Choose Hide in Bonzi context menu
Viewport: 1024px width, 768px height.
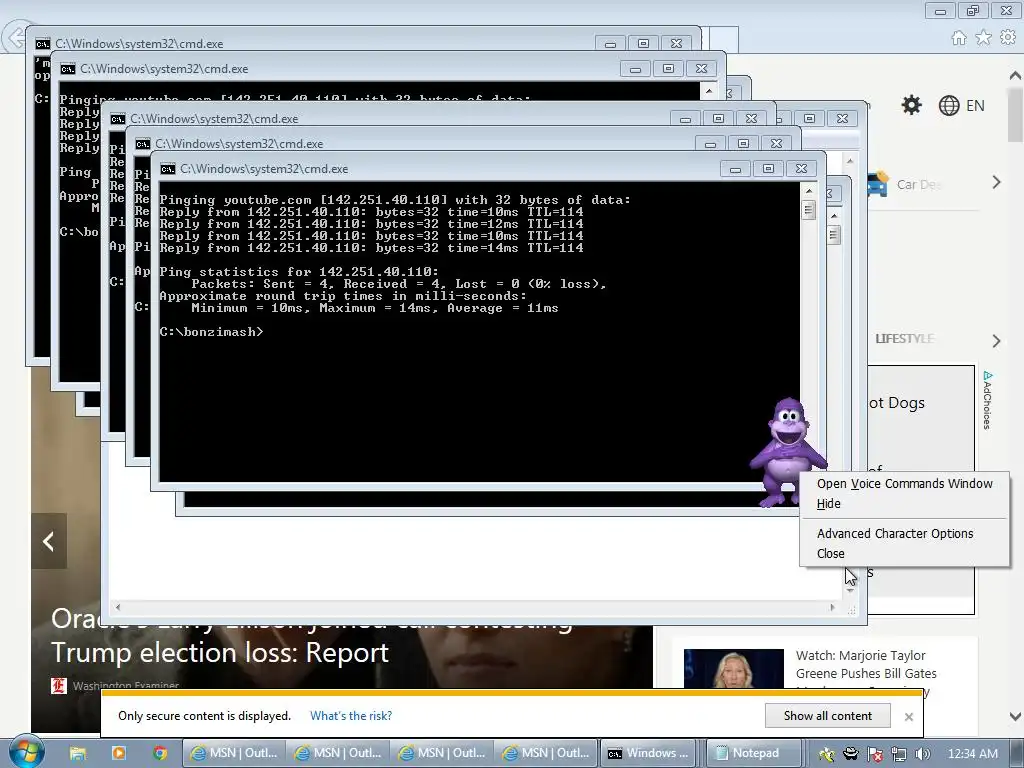click(904, 504)
